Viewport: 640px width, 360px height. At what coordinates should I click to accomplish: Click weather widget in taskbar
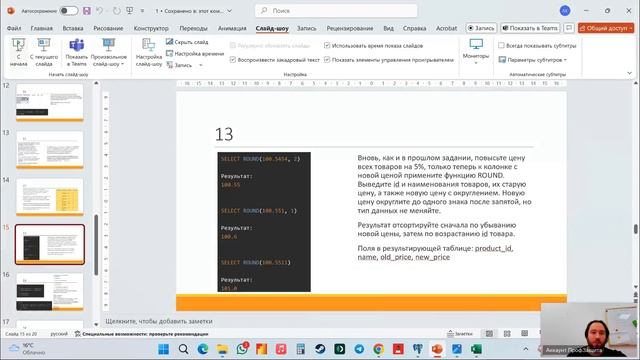[x=28, y=349]
